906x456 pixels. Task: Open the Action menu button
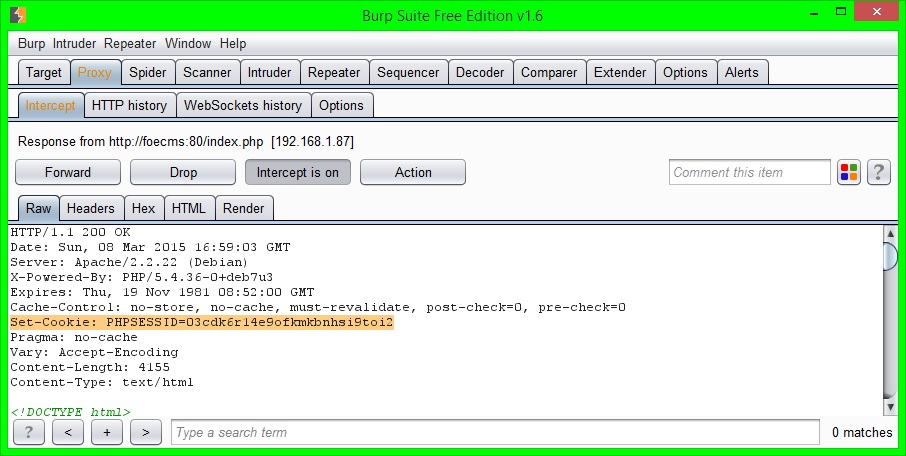[413, 172]
